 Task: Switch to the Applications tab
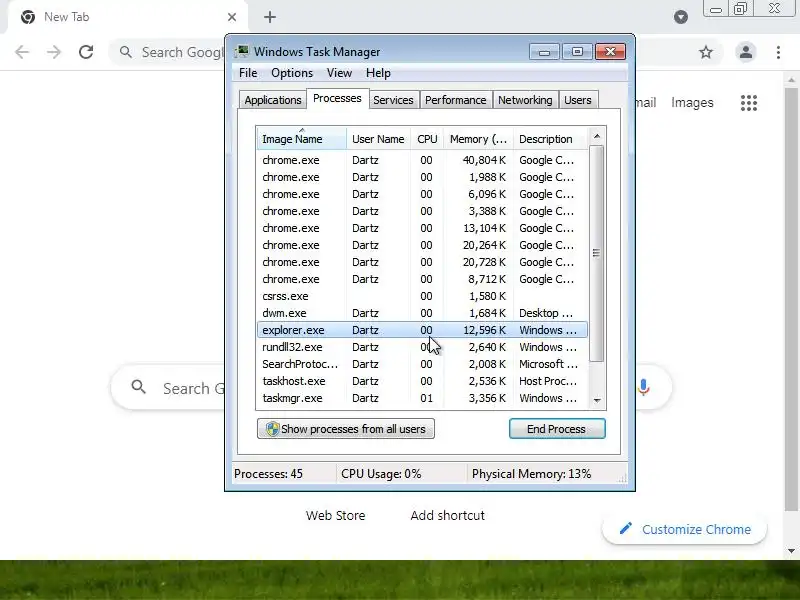point(272,100)
